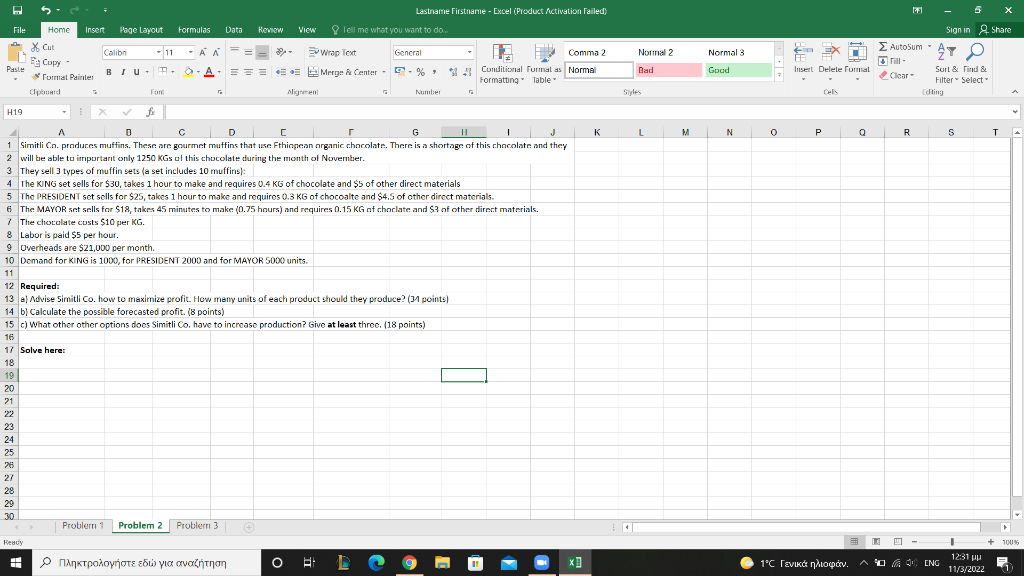Apply Comma Style number format
1024x576 pixels.
434,72
